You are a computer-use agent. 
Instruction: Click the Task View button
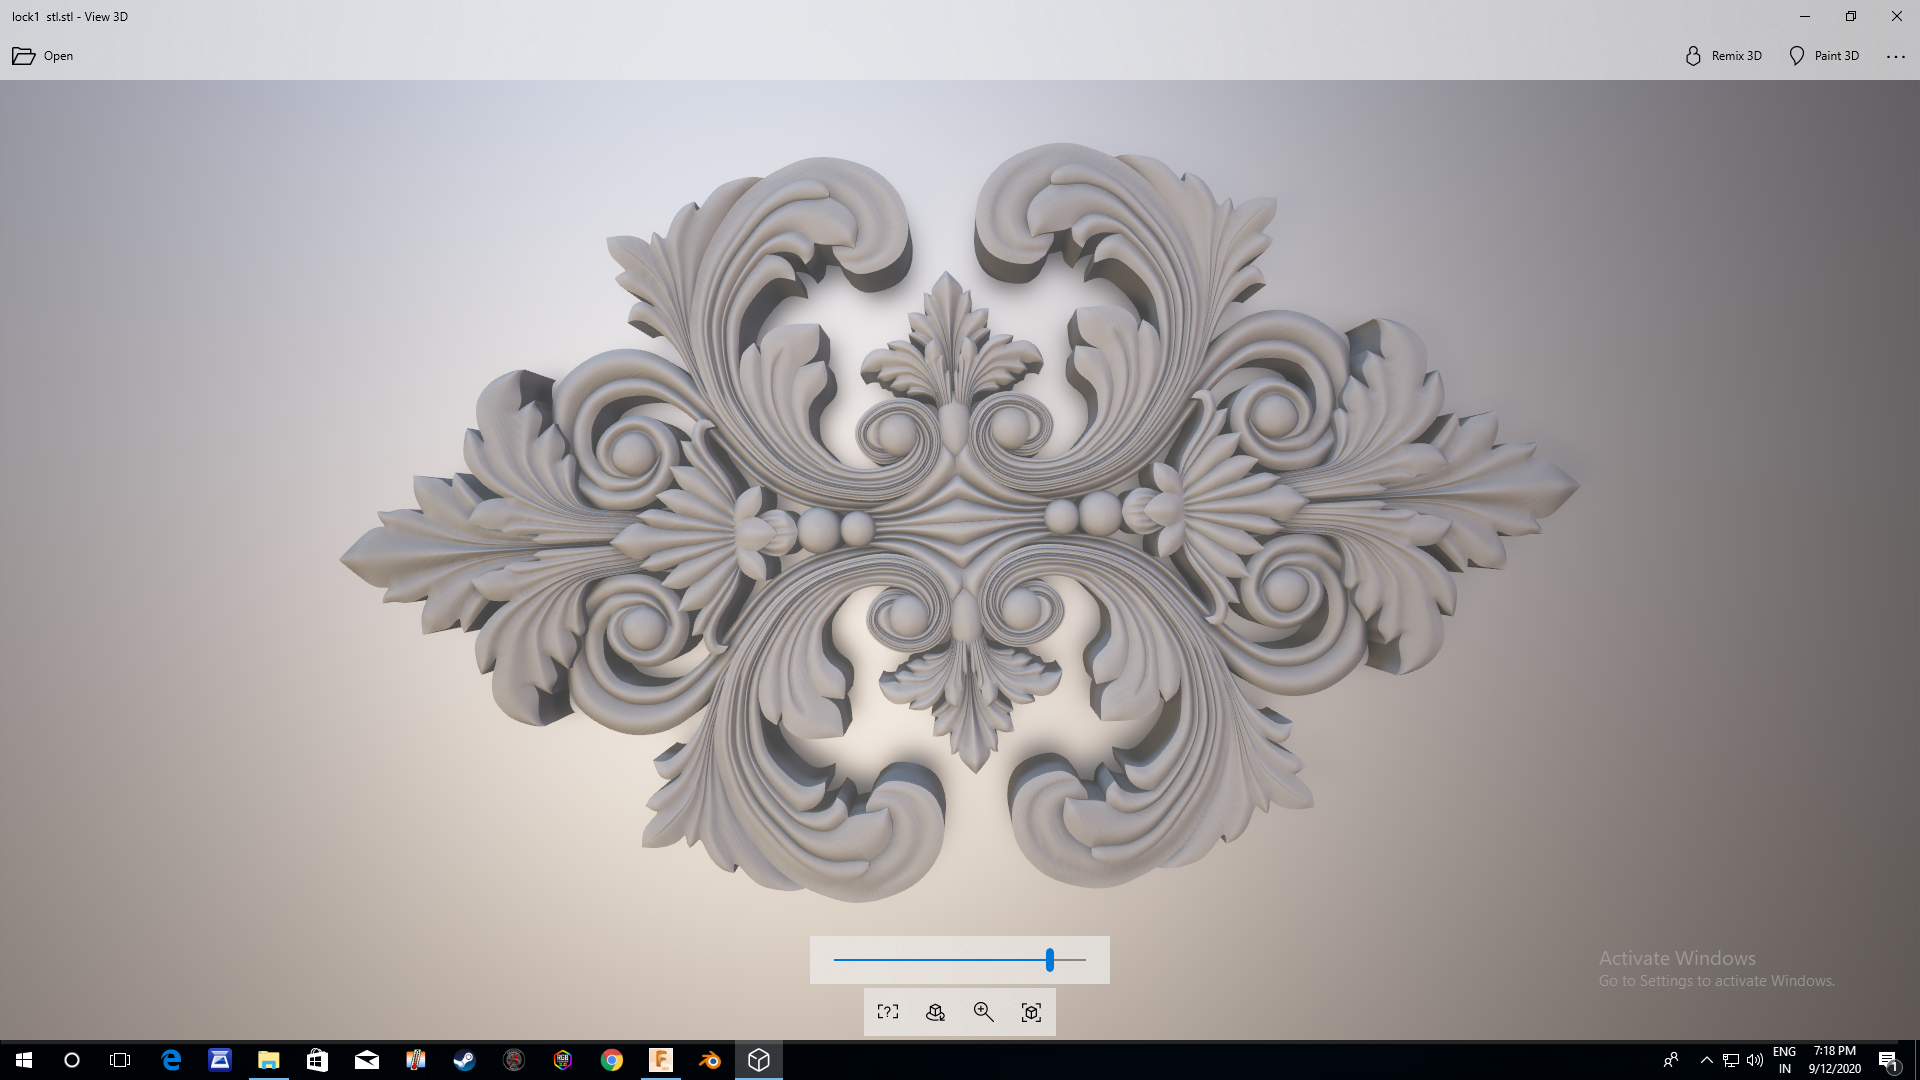(x=120, y=1060)
